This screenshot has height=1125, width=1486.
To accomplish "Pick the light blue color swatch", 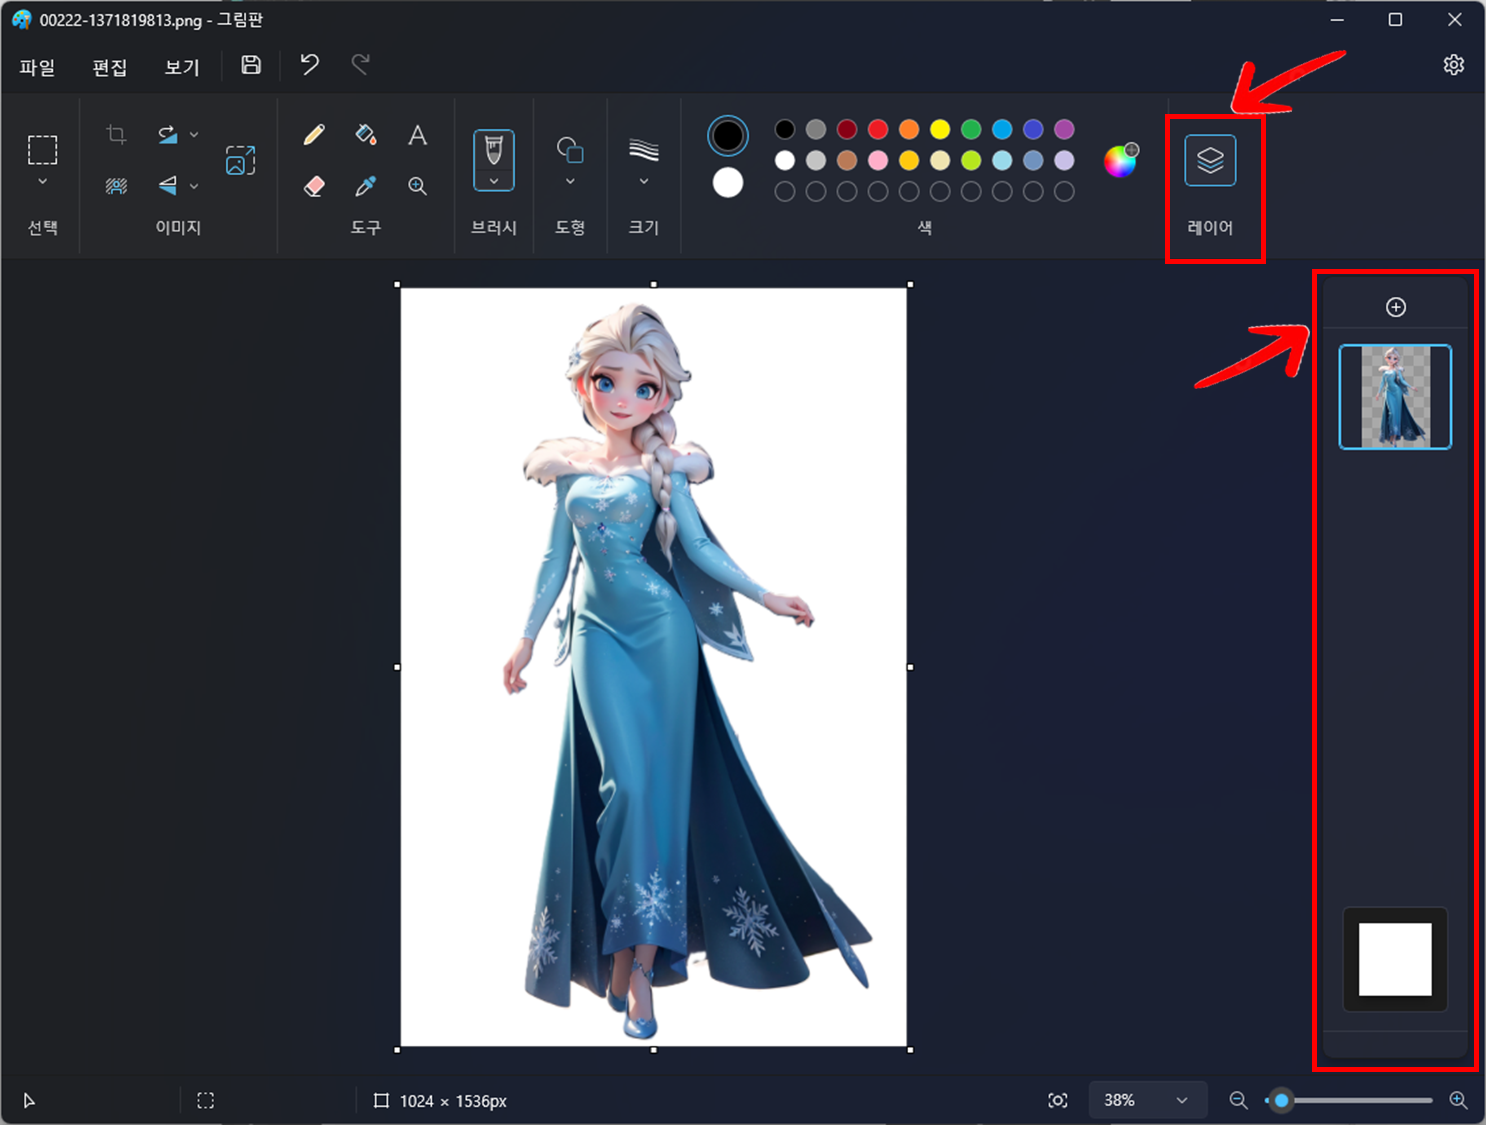I will (1002, 160).
